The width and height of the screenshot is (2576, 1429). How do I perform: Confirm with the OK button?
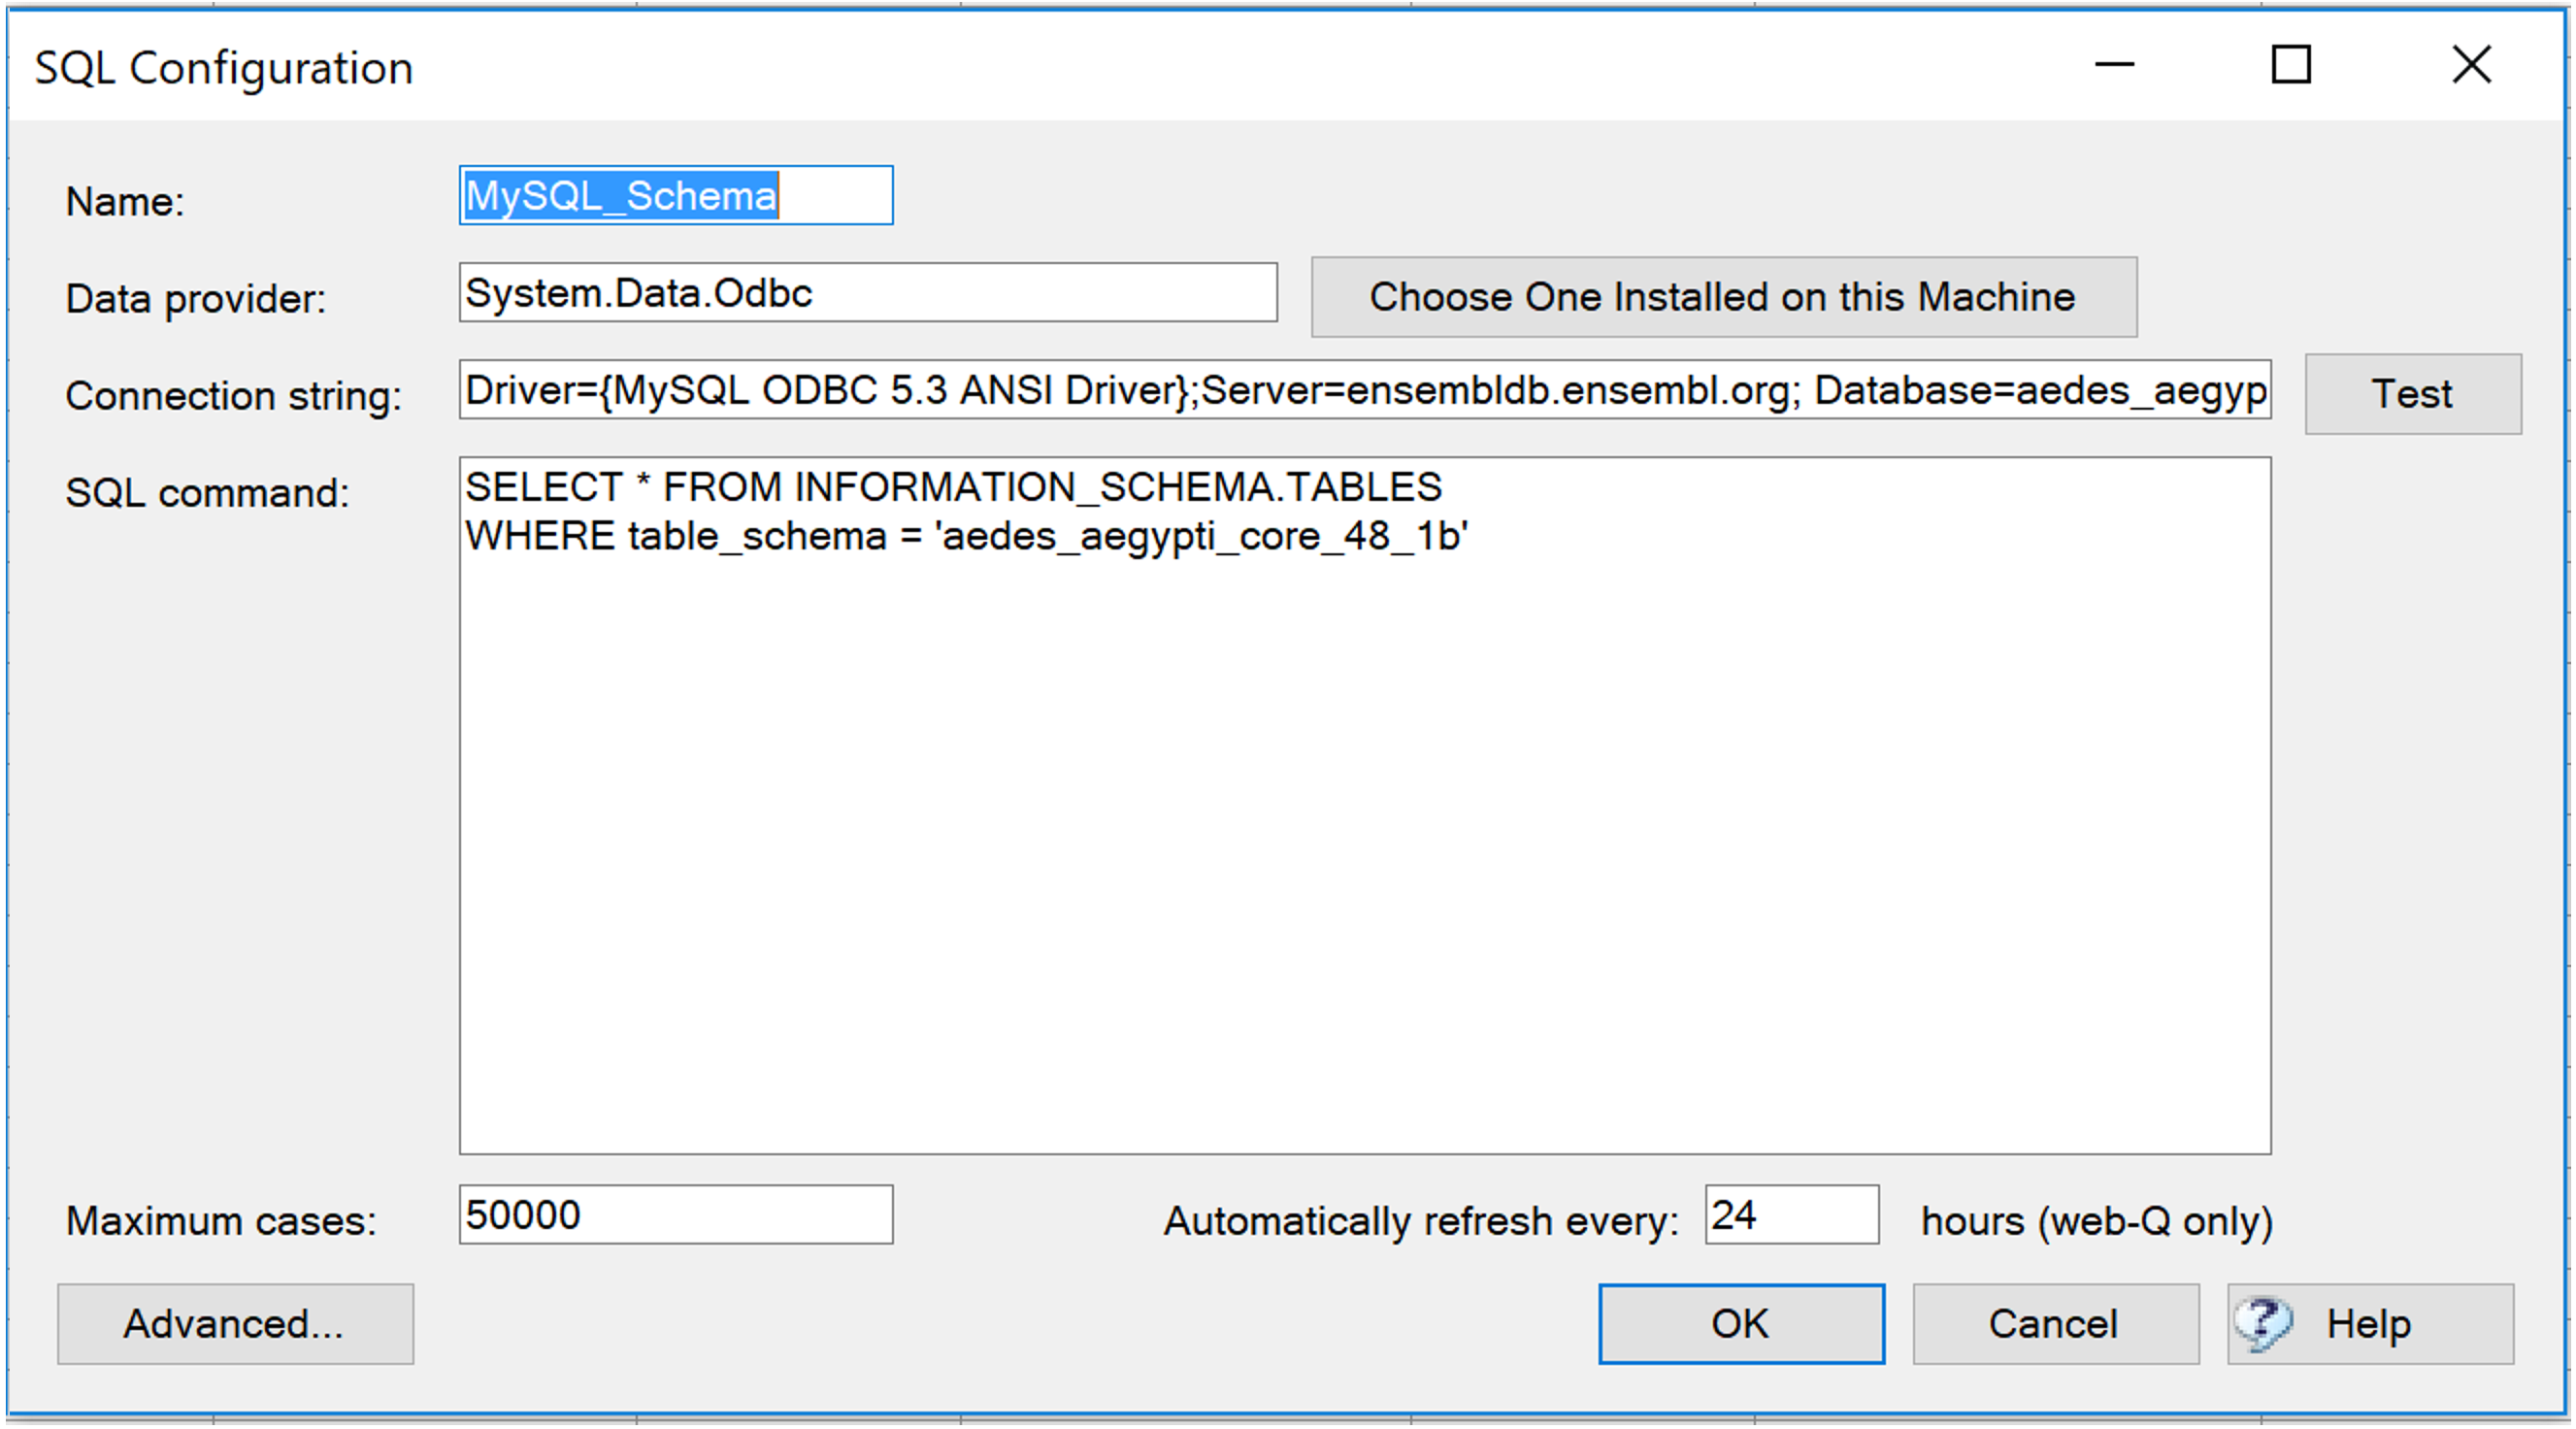click(x=1742, y=1324)
